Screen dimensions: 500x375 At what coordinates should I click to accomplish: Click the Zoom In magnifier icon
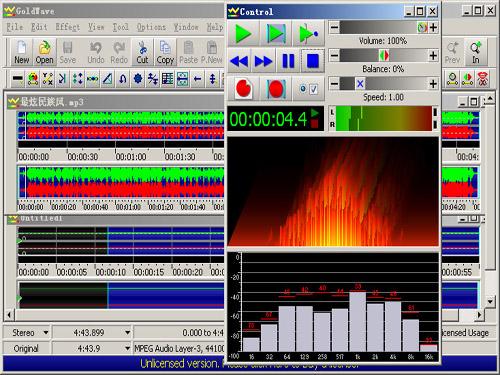(476, 52)
